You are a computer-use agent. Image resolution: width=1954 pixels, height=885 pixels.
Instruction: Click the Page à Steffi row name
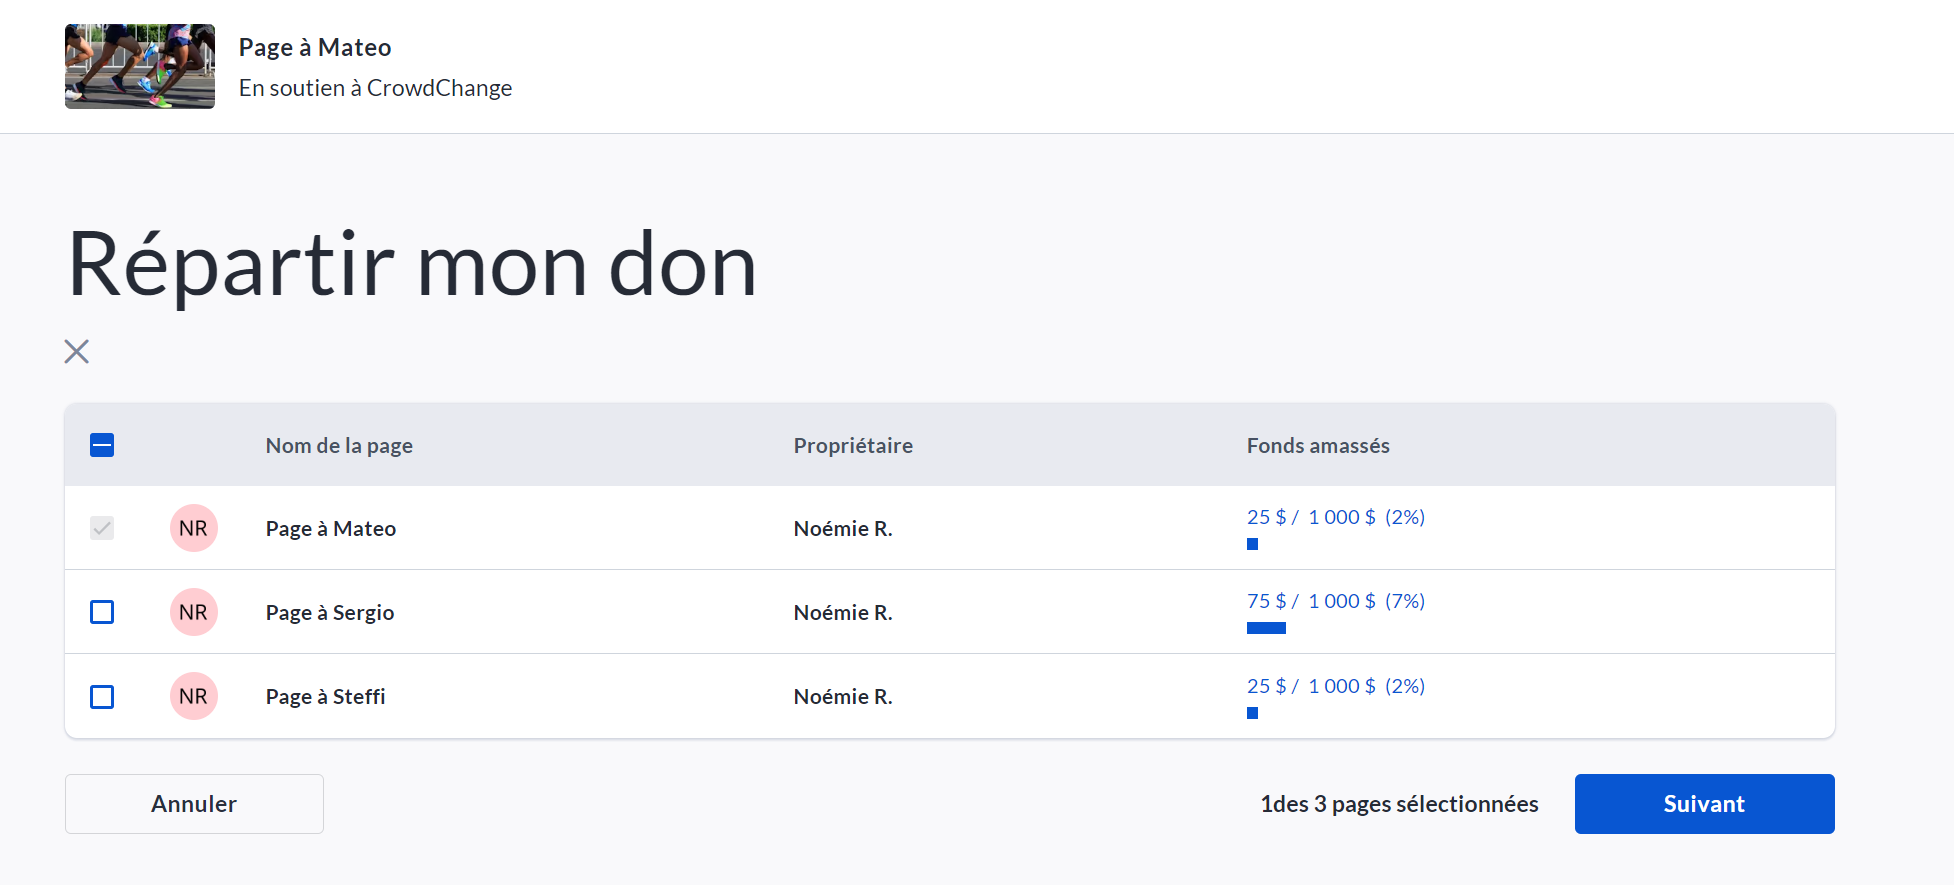tap(325, 696)
